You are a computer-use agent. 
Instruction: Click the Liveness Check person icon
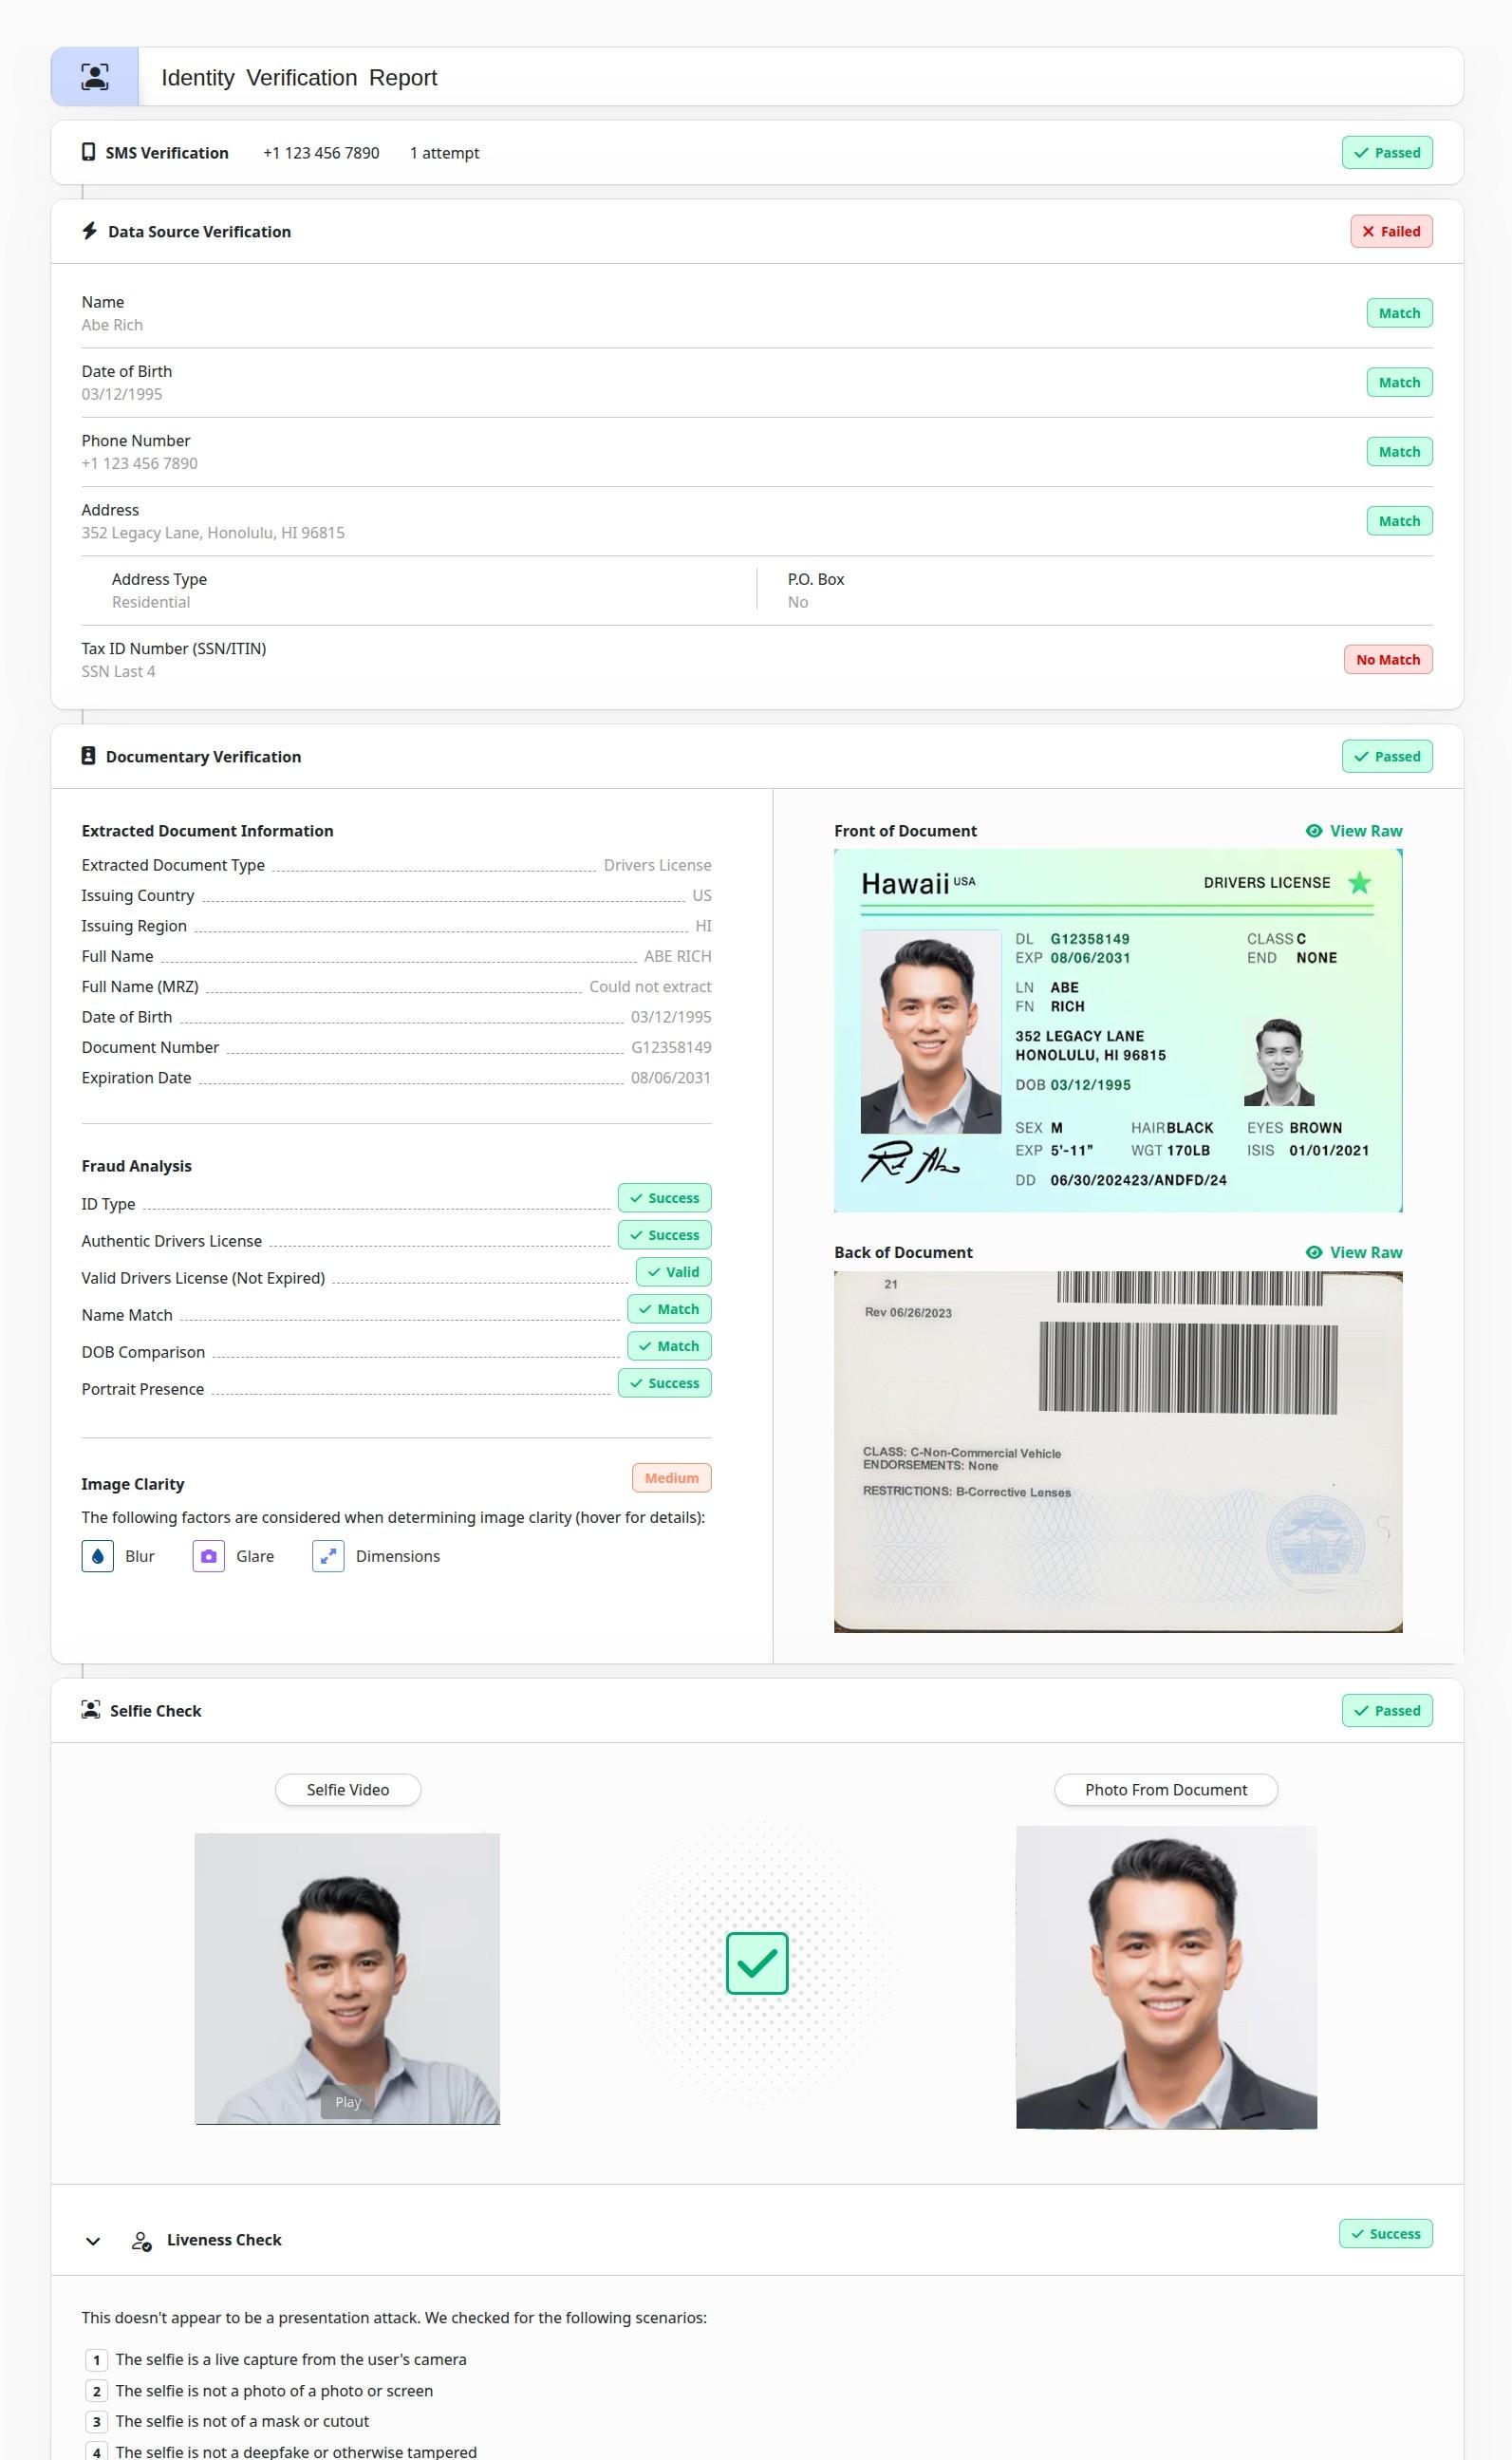pyautogui.click(x=141, y=2241)
